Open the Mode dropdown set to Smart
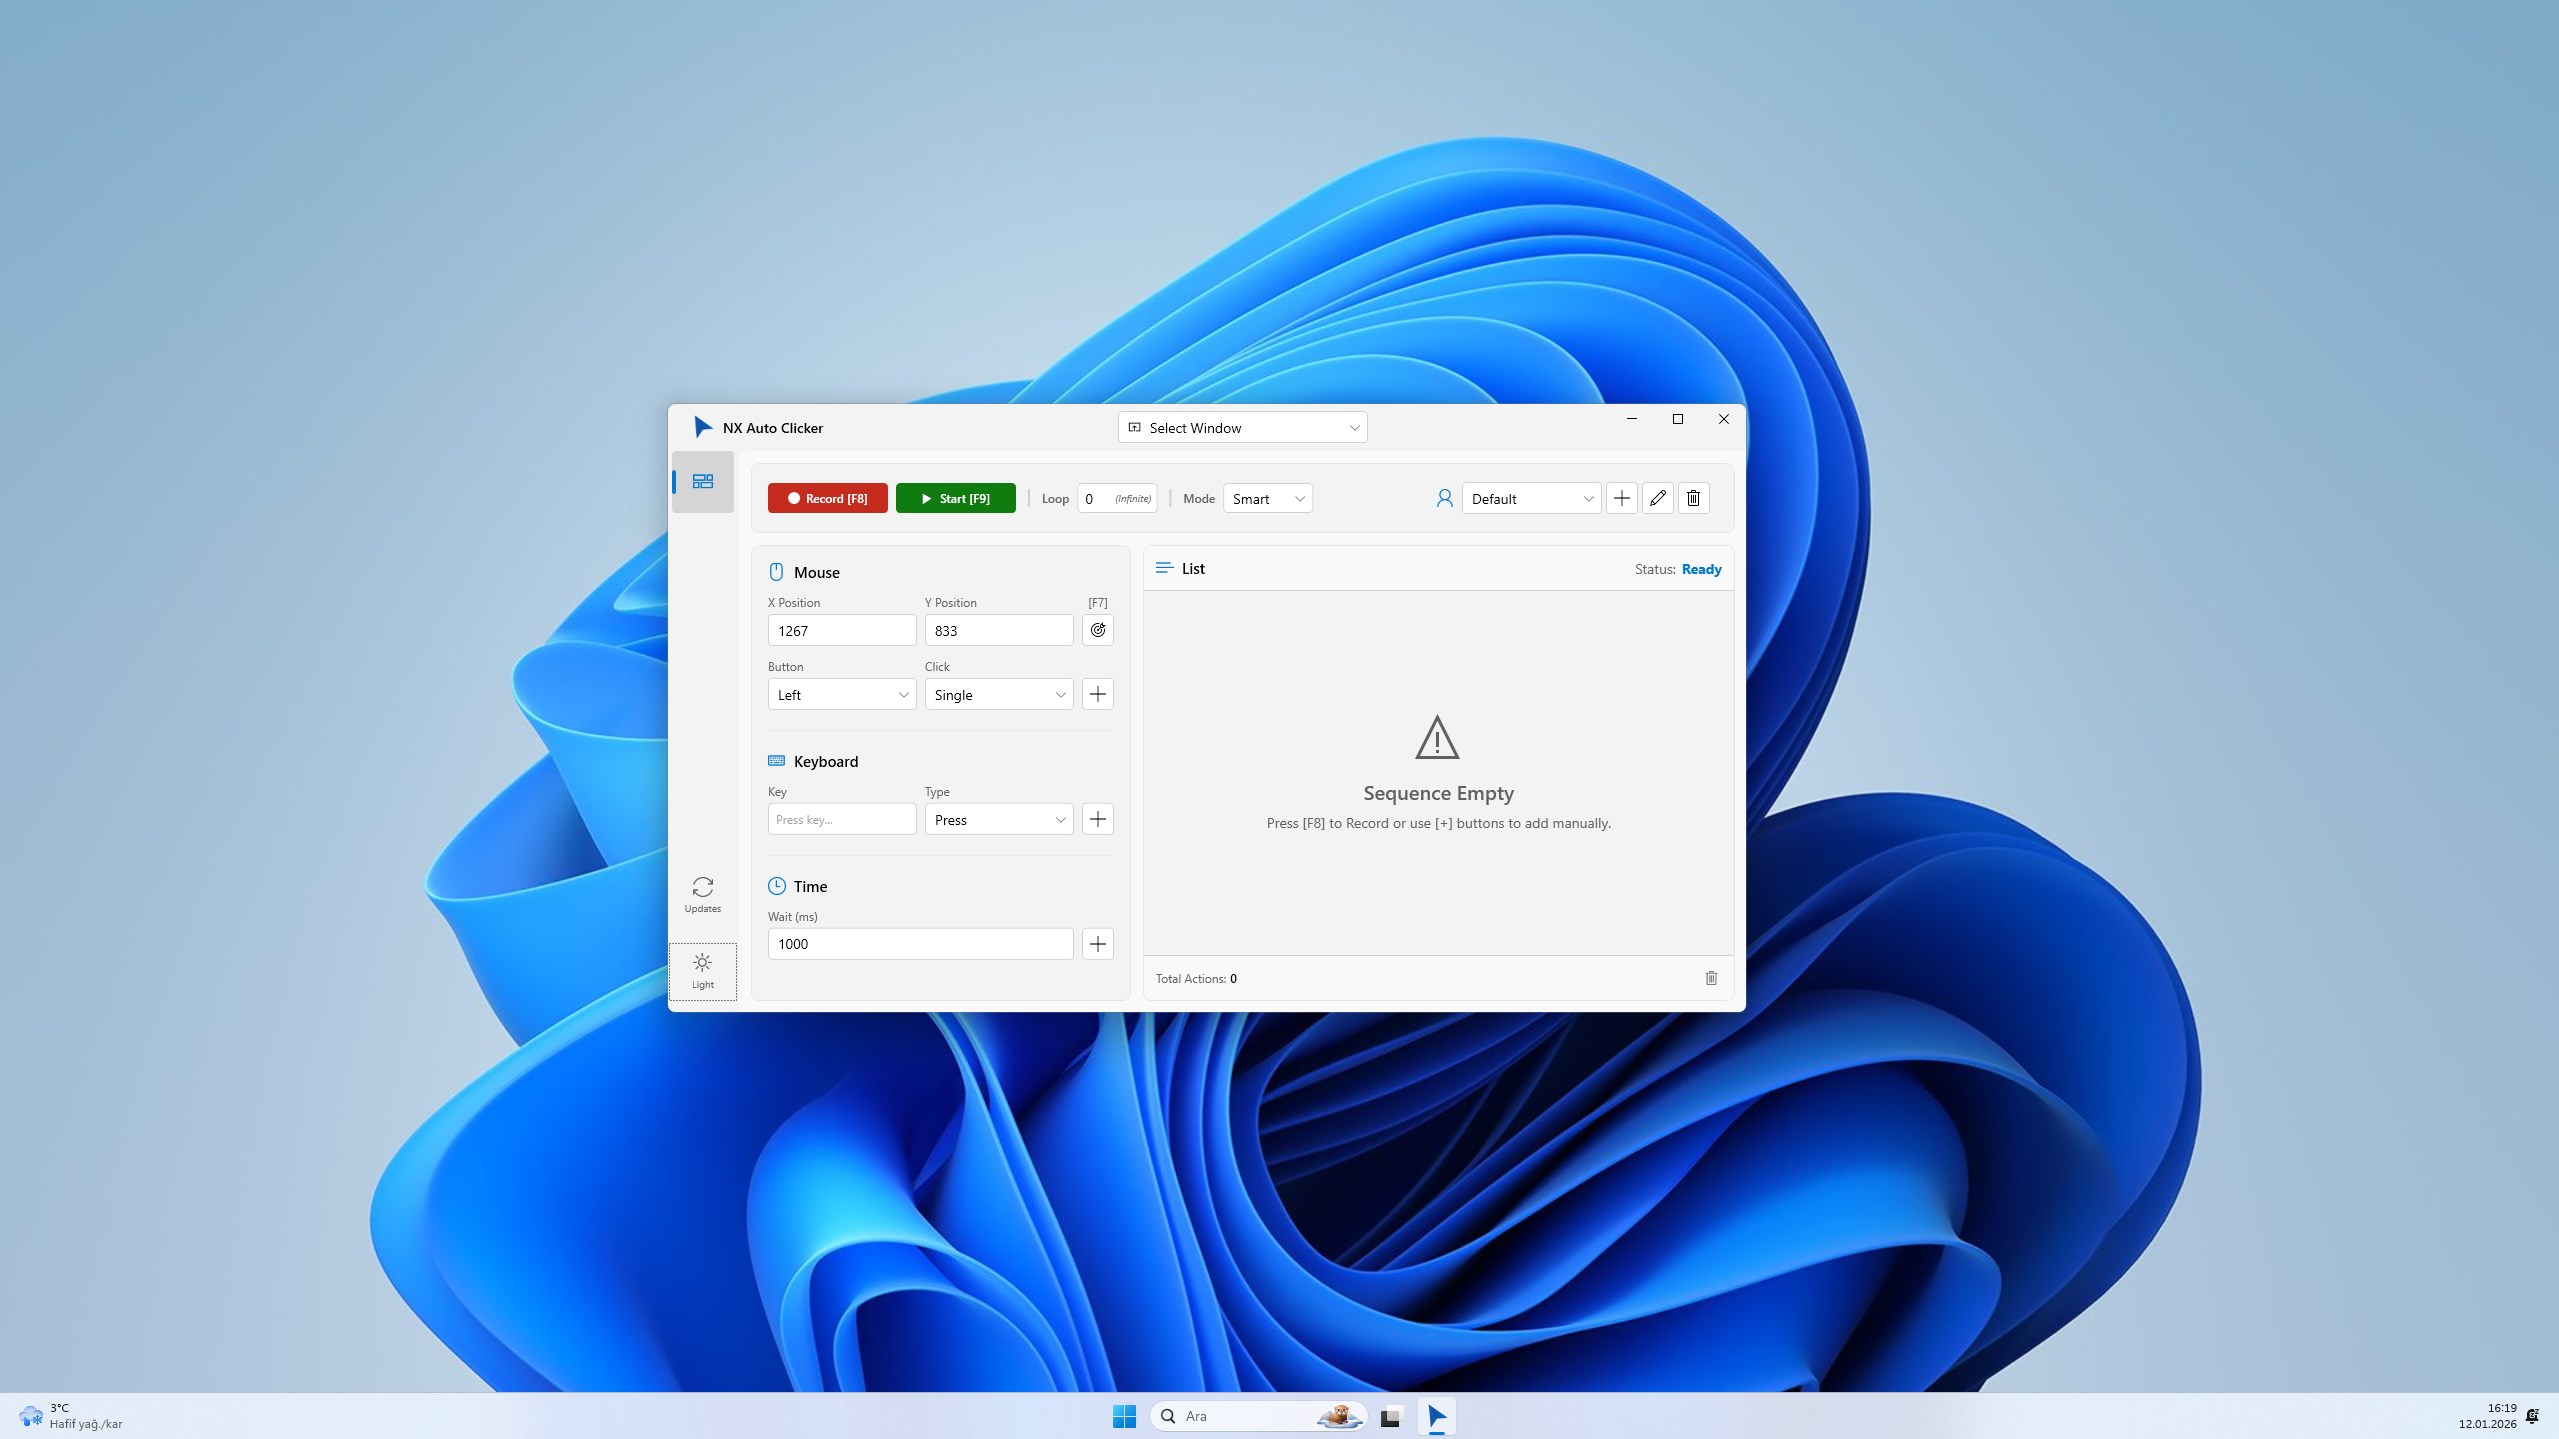 point(1267,498)
